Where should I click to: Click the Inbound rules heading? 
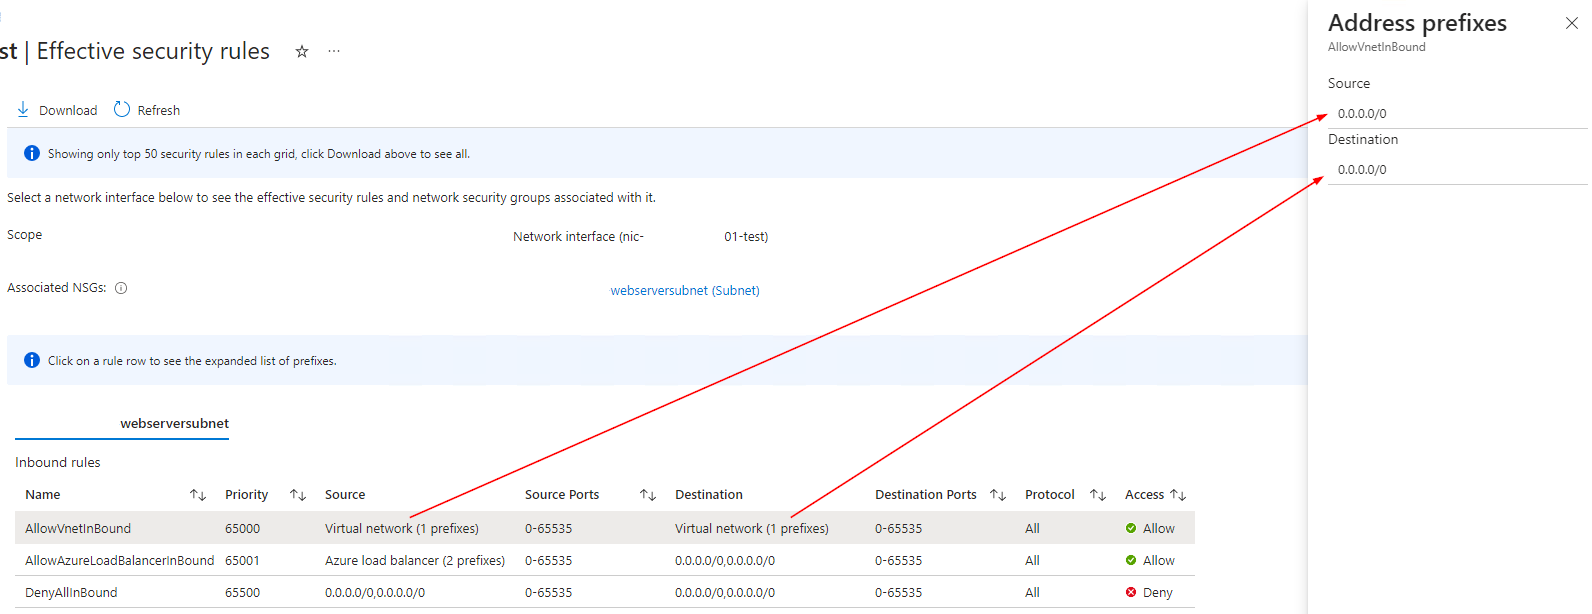coord(58,463)
